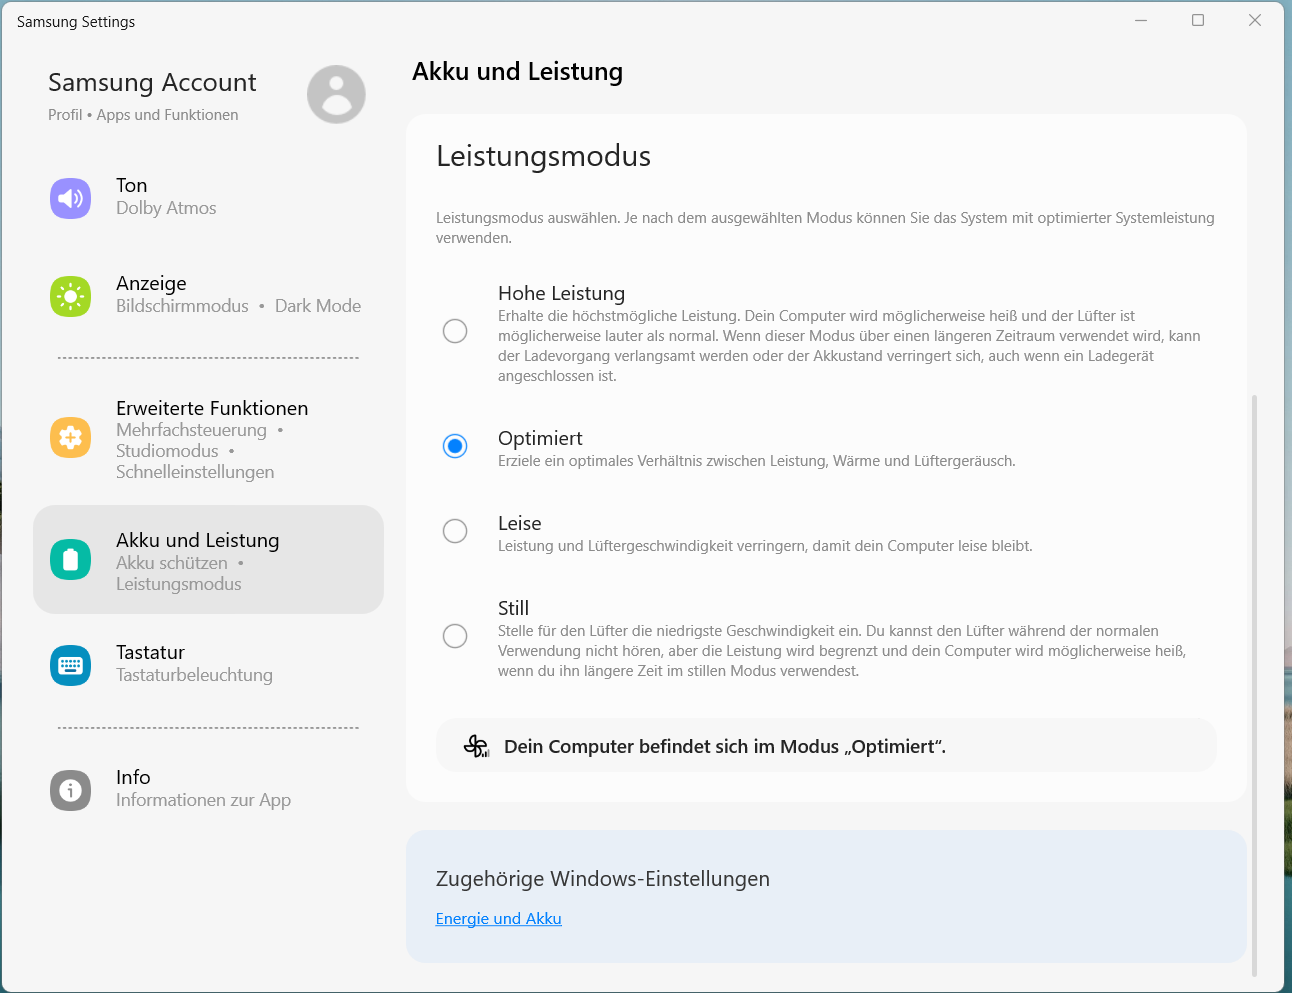Click the Schnelleinstellungen subtitle text
This screenshot has width=1292, height=993.
click(195, 472)
